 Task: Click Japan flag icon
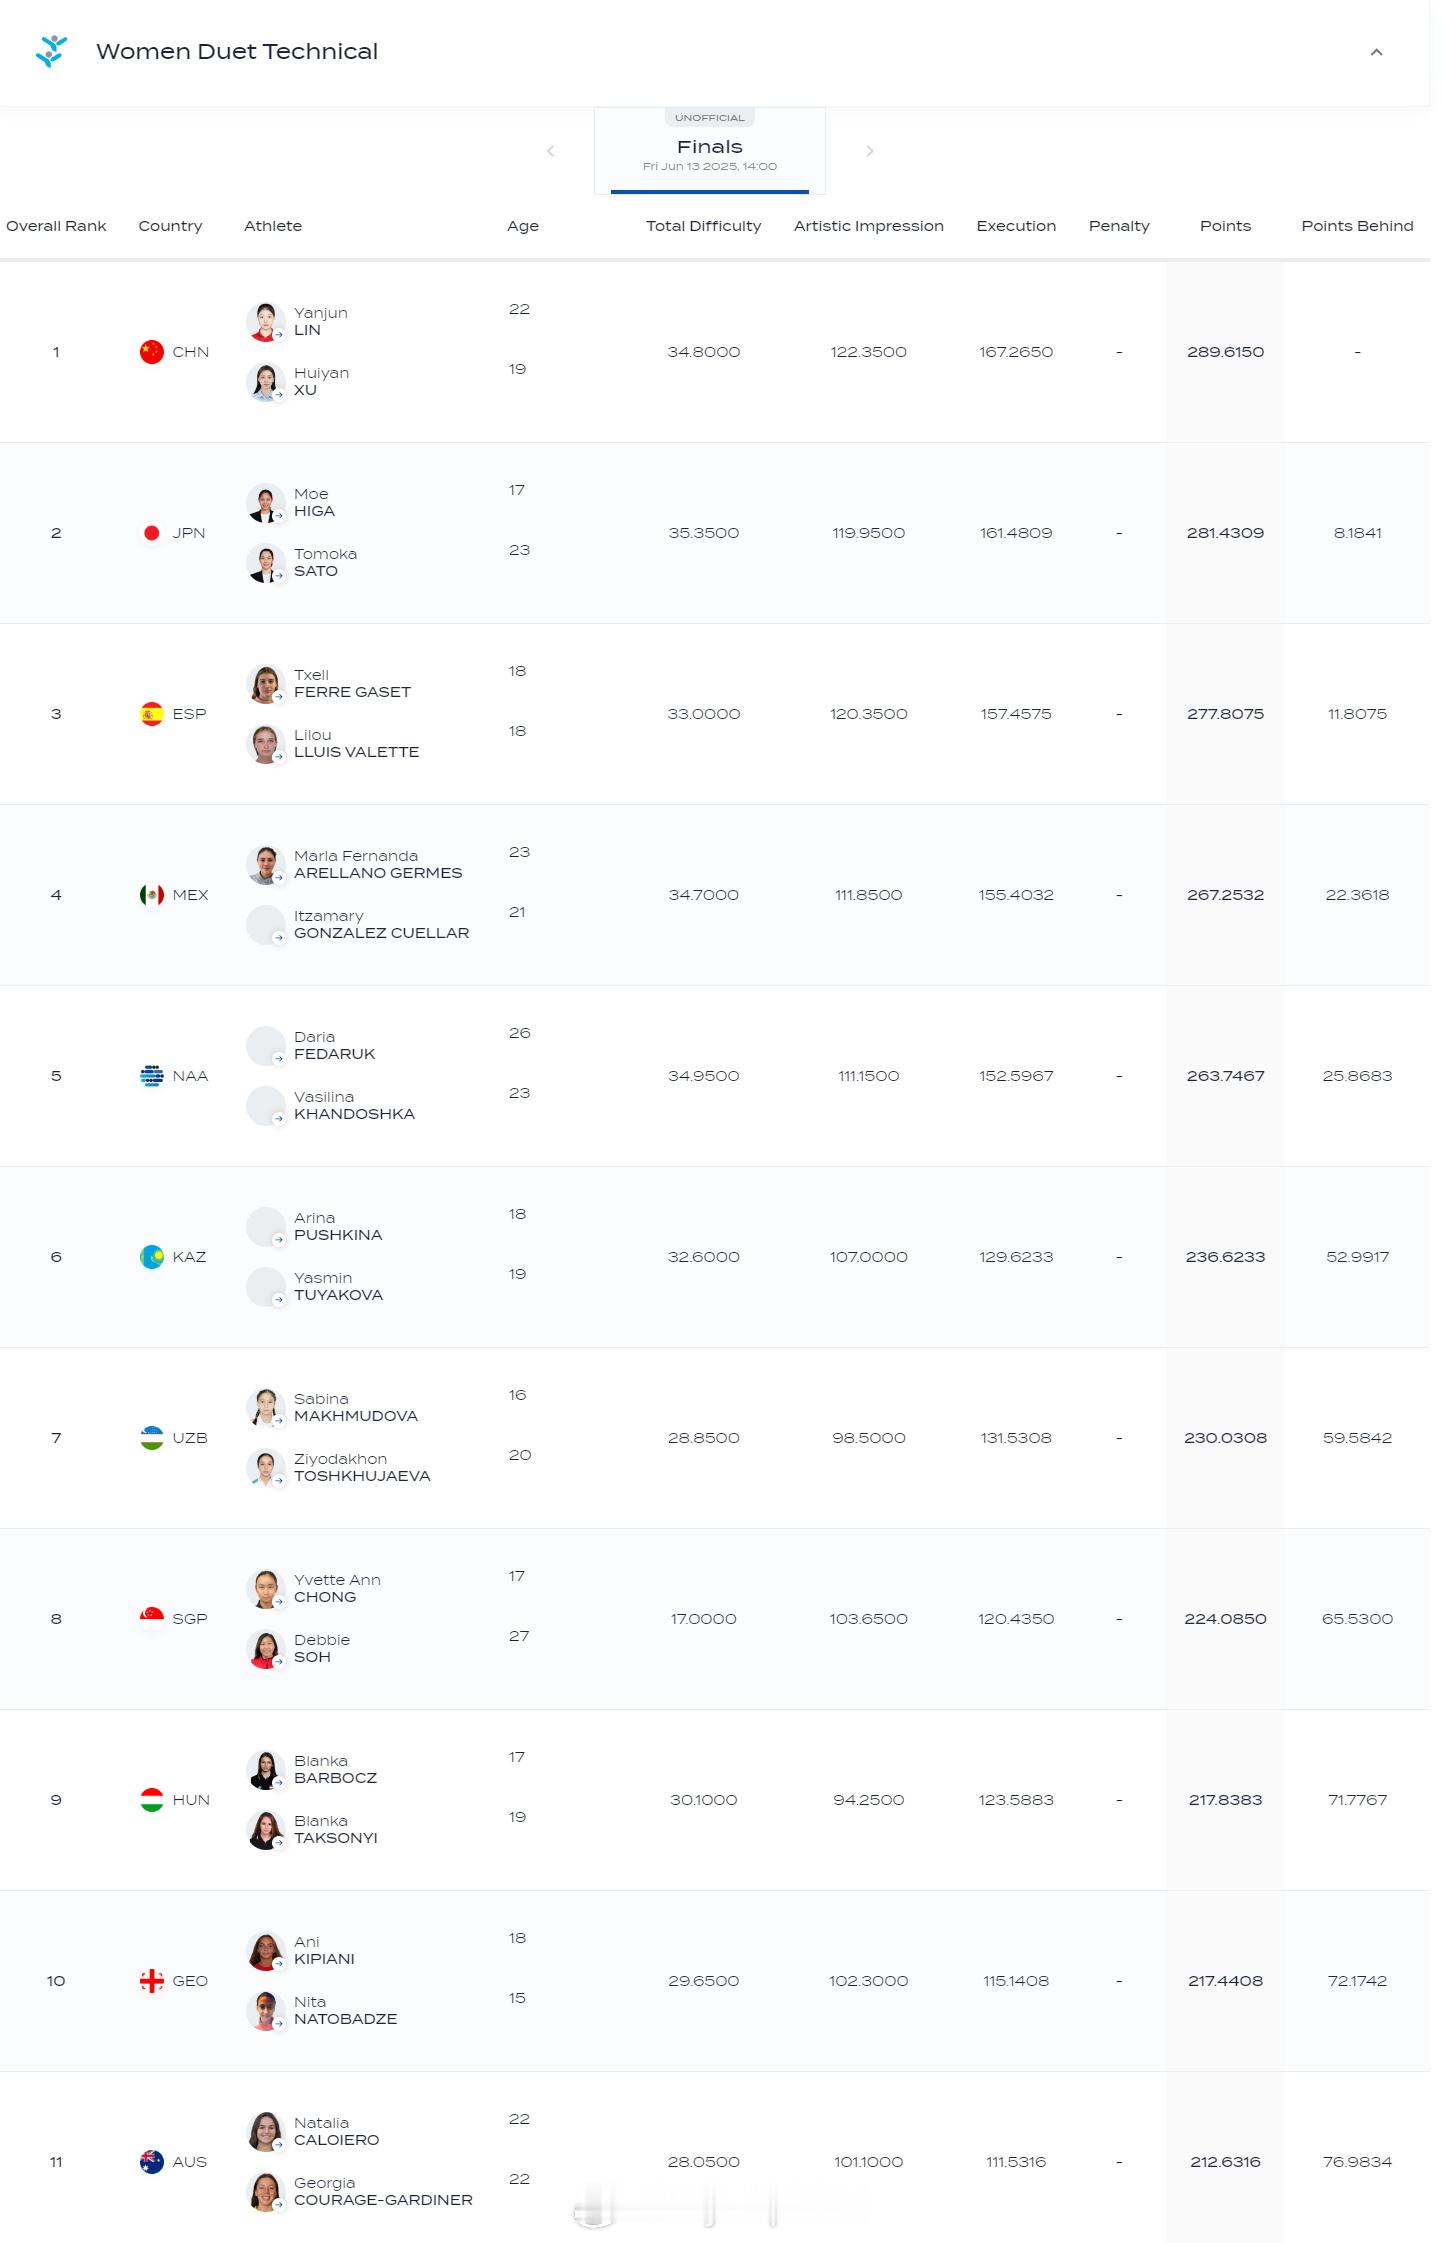pos(152,533)
